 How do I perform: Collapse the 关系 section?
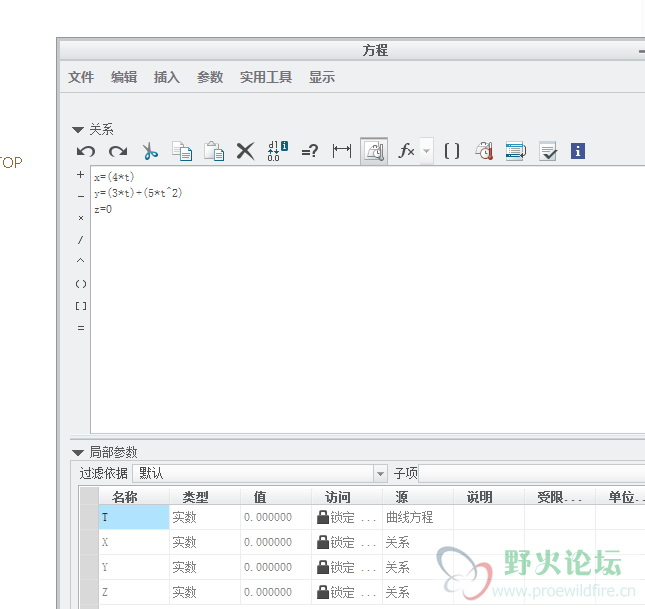pos(78,130)
